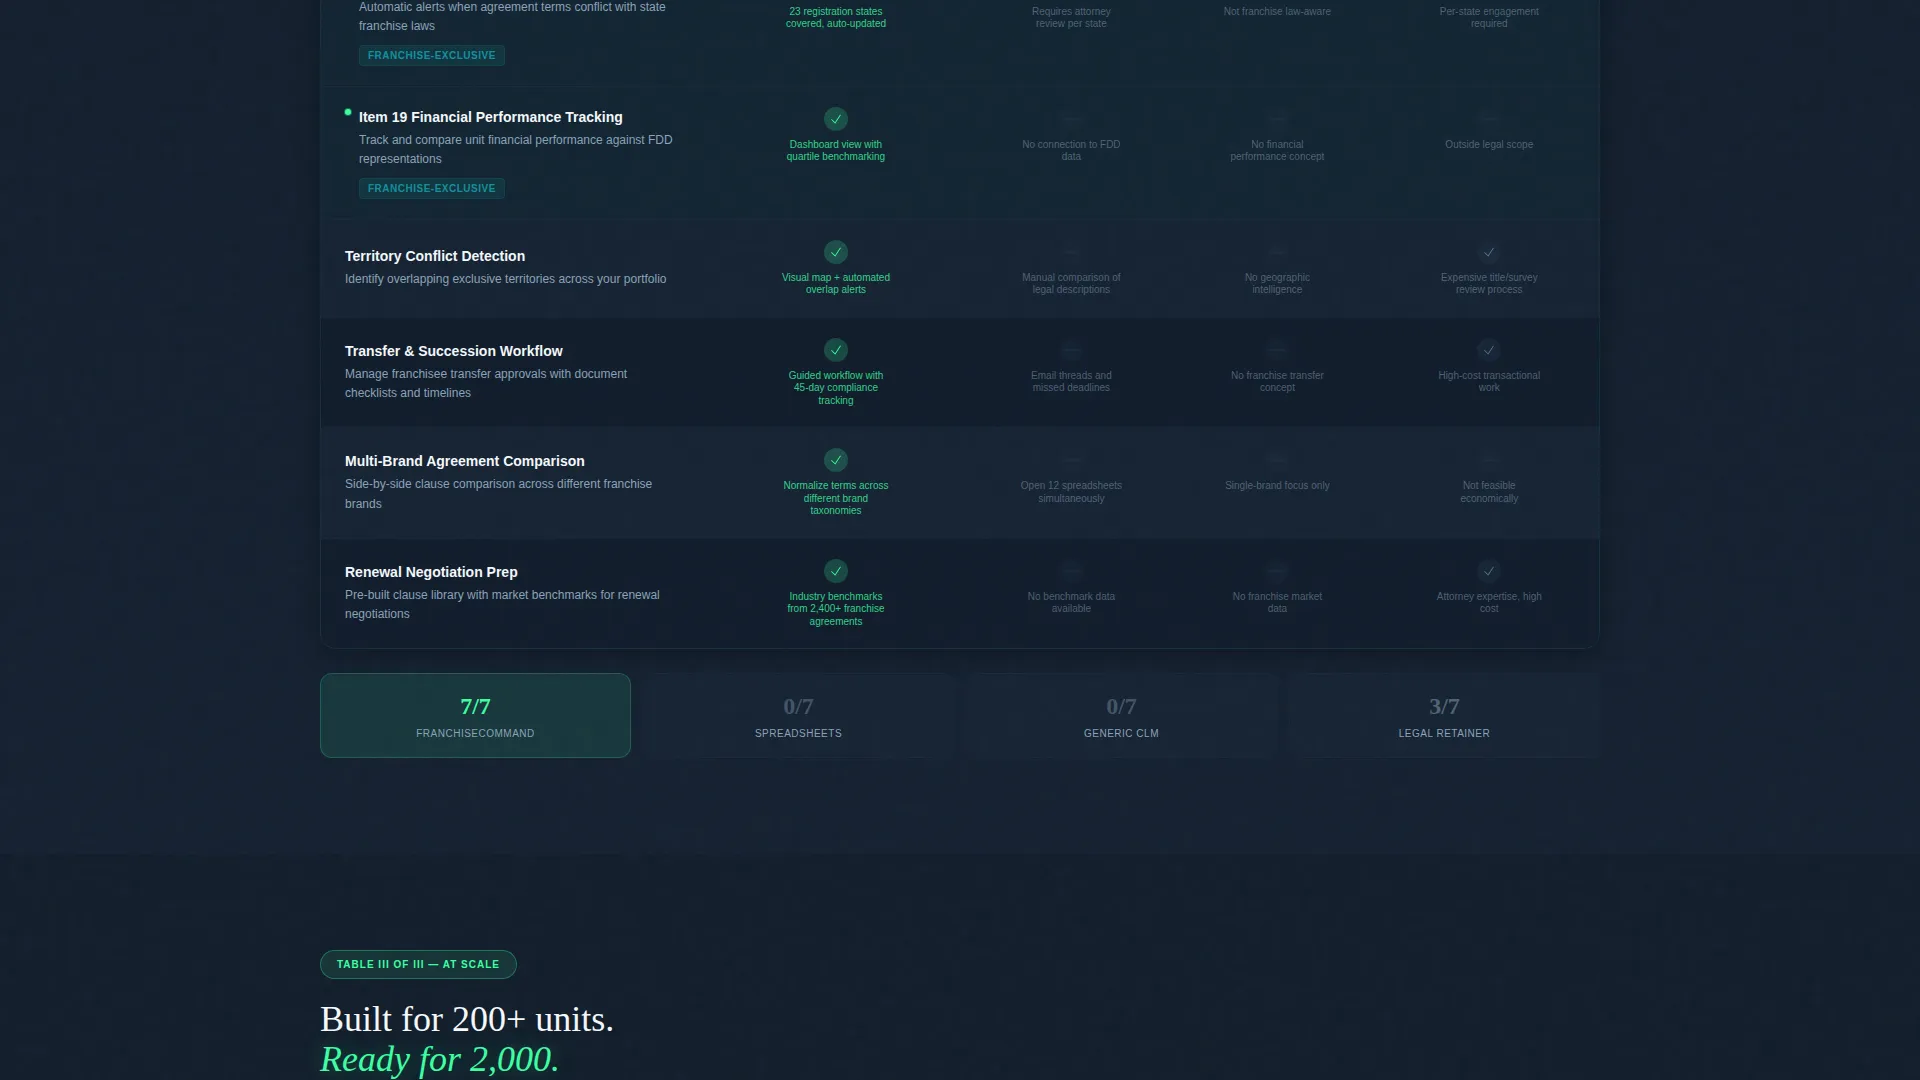Click 'Visual map + automated overlap alerts' text
The width and height of the screenshot is (1920, 1080).
836,283
